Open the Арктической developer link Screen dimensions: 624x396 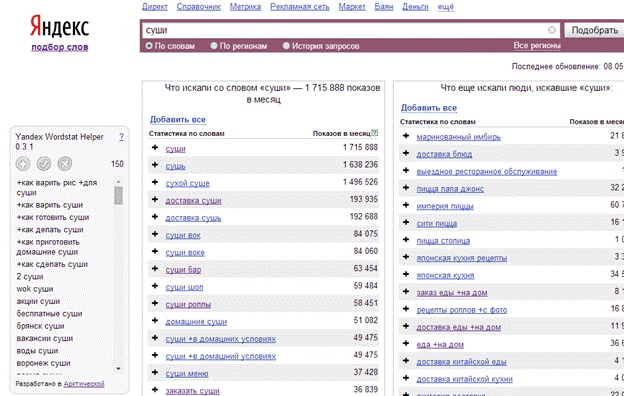pyautogui.click(x=84, y=384)
